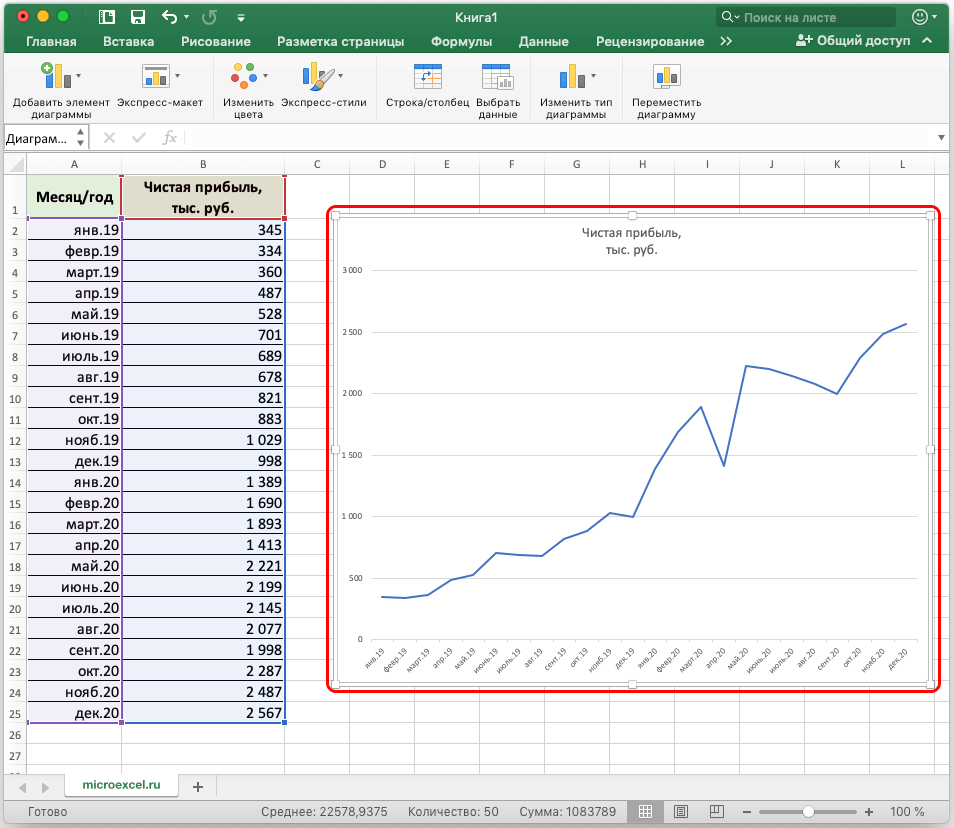Click the Строка/столбец switch icon

(427, 76)
